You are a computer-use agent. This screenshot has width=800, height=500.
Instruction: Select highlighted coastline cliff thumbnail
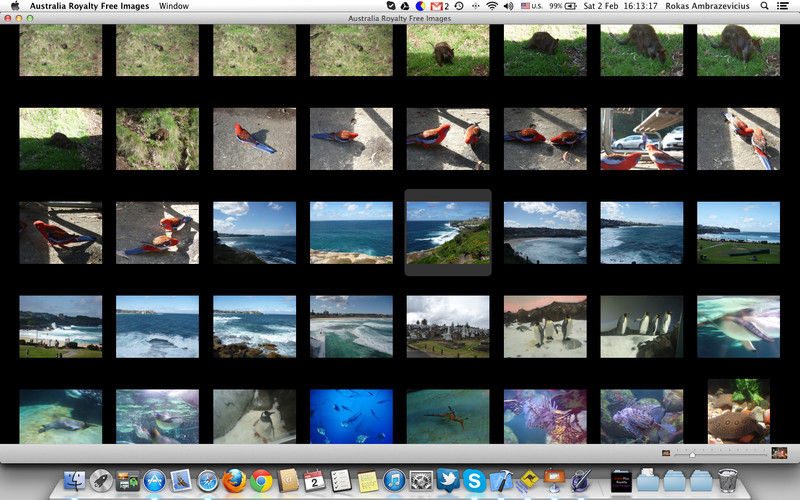pyautogui.click(x=448, y=233)
